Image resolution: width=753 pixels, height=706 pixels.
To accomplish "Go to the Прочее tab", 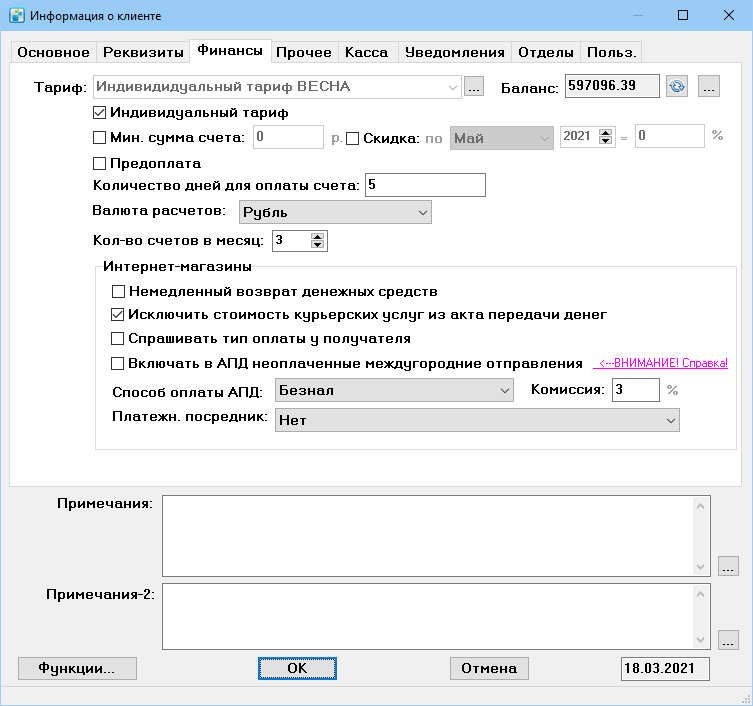I will click(304, 52).
